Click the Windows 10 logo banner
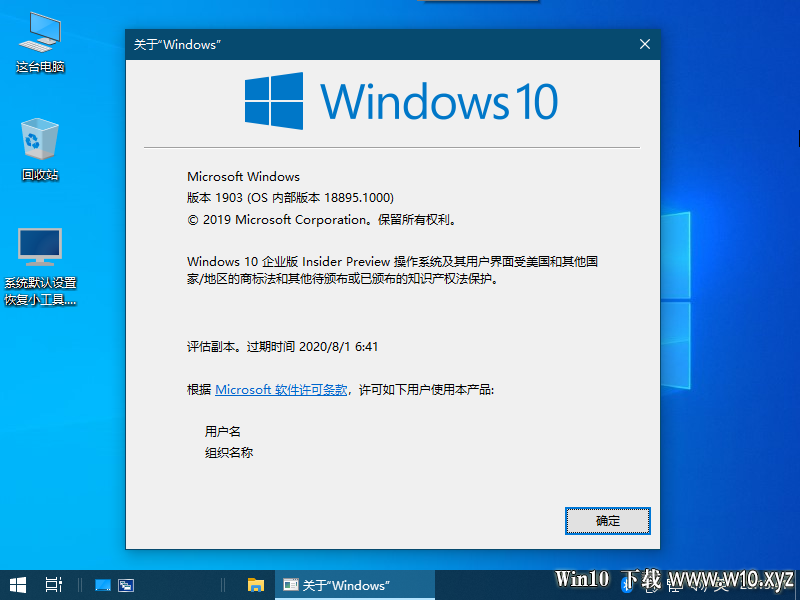The image size is (800, 600). [x=401, y=101]
